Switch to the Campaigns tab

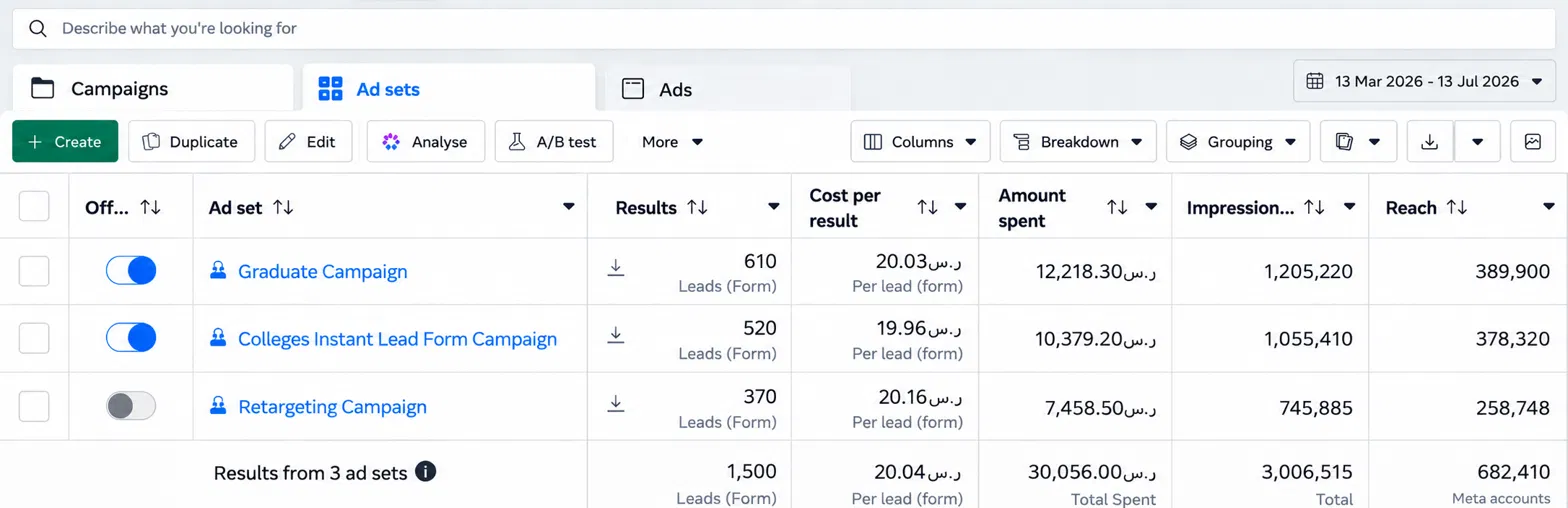click(153, 89)
